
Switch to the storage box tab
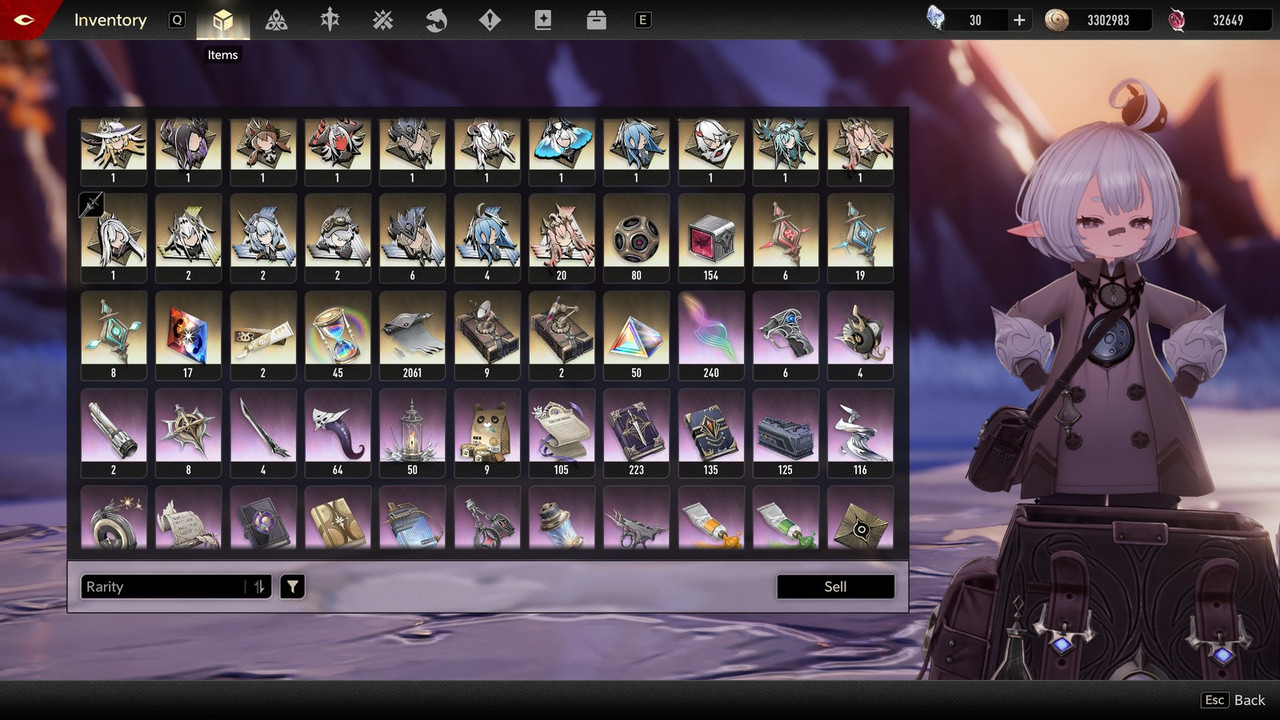597,20
